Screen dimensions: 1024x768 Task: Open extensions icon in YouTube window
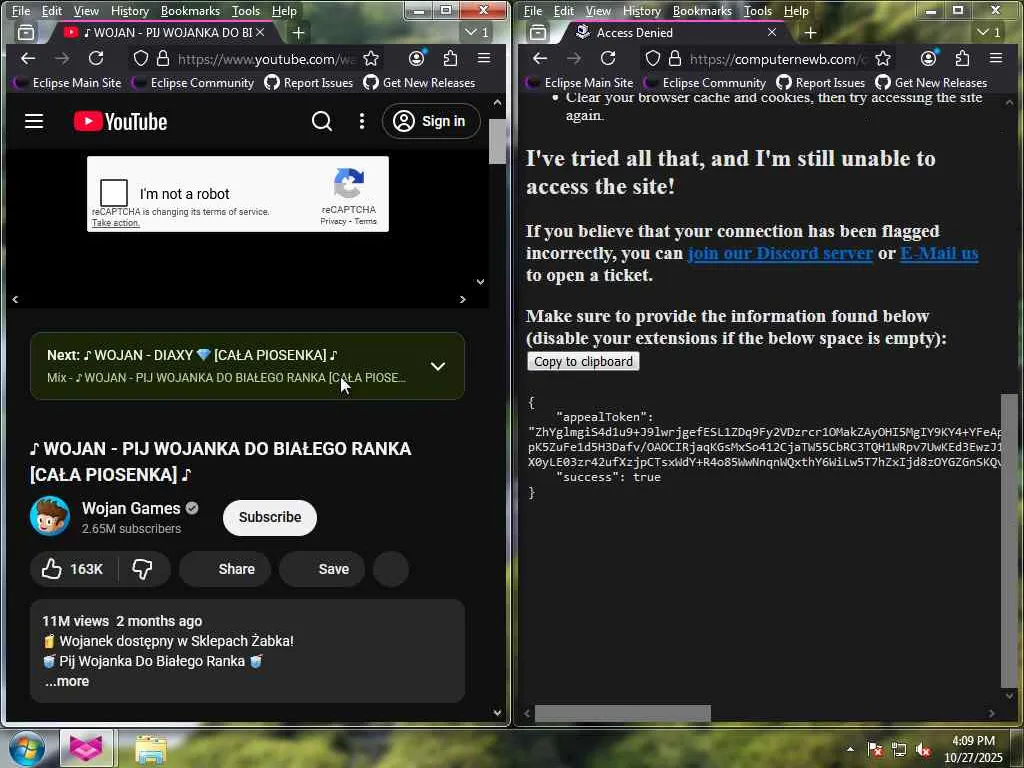[451, 59]
